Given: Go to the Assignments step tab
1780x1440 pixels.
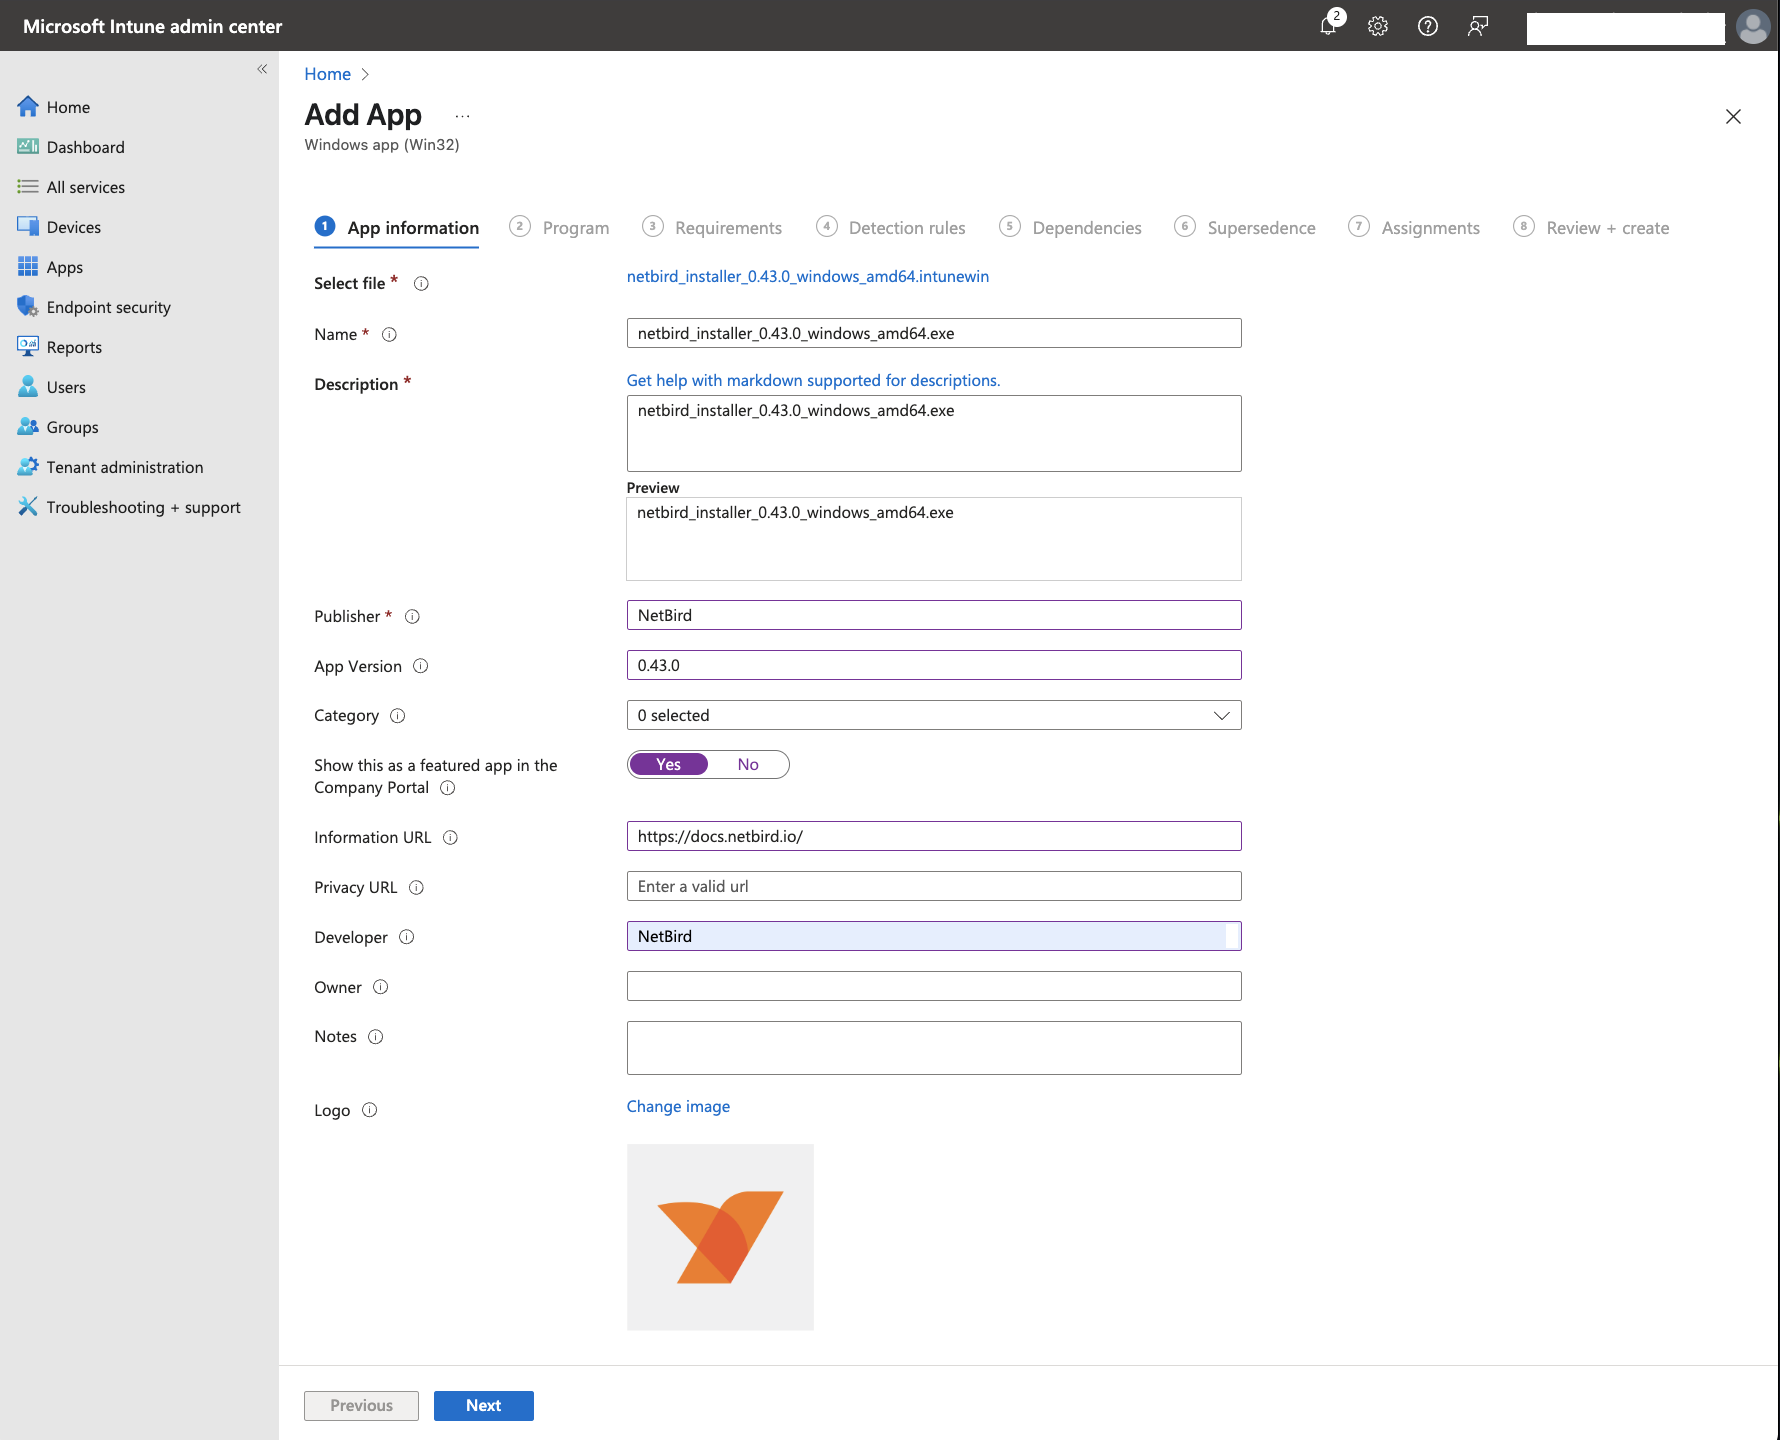Looking at the screenshot, I should [x=1429, y=228].
